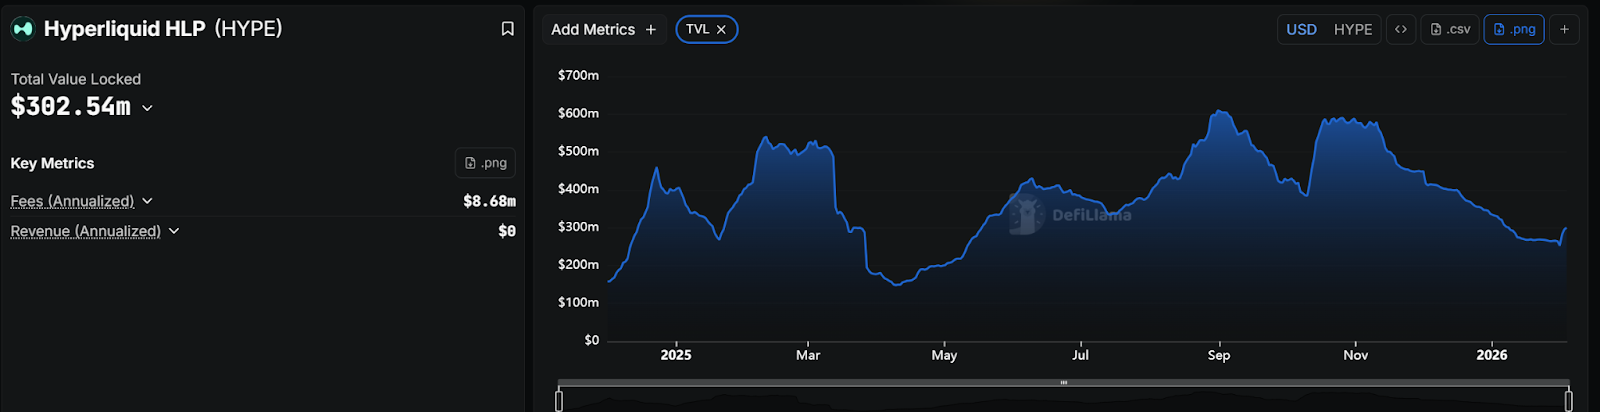
Task: Click the Jul label on chart axis
Action: (1081, 355)
